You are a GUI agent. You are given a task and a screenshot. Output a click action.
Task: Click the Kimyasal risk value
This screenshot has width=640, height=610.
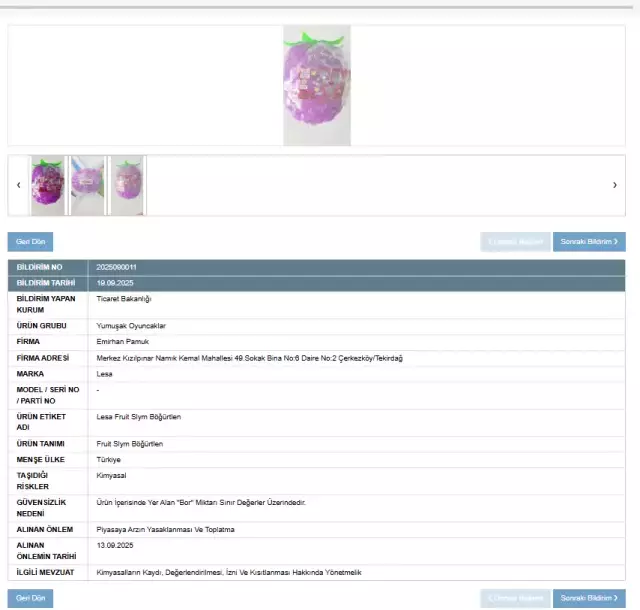point(111,475)
